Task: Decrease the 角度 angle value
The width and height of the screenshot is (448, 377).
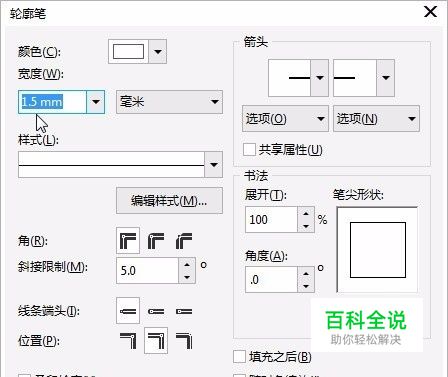Action: tap(306, 286)
